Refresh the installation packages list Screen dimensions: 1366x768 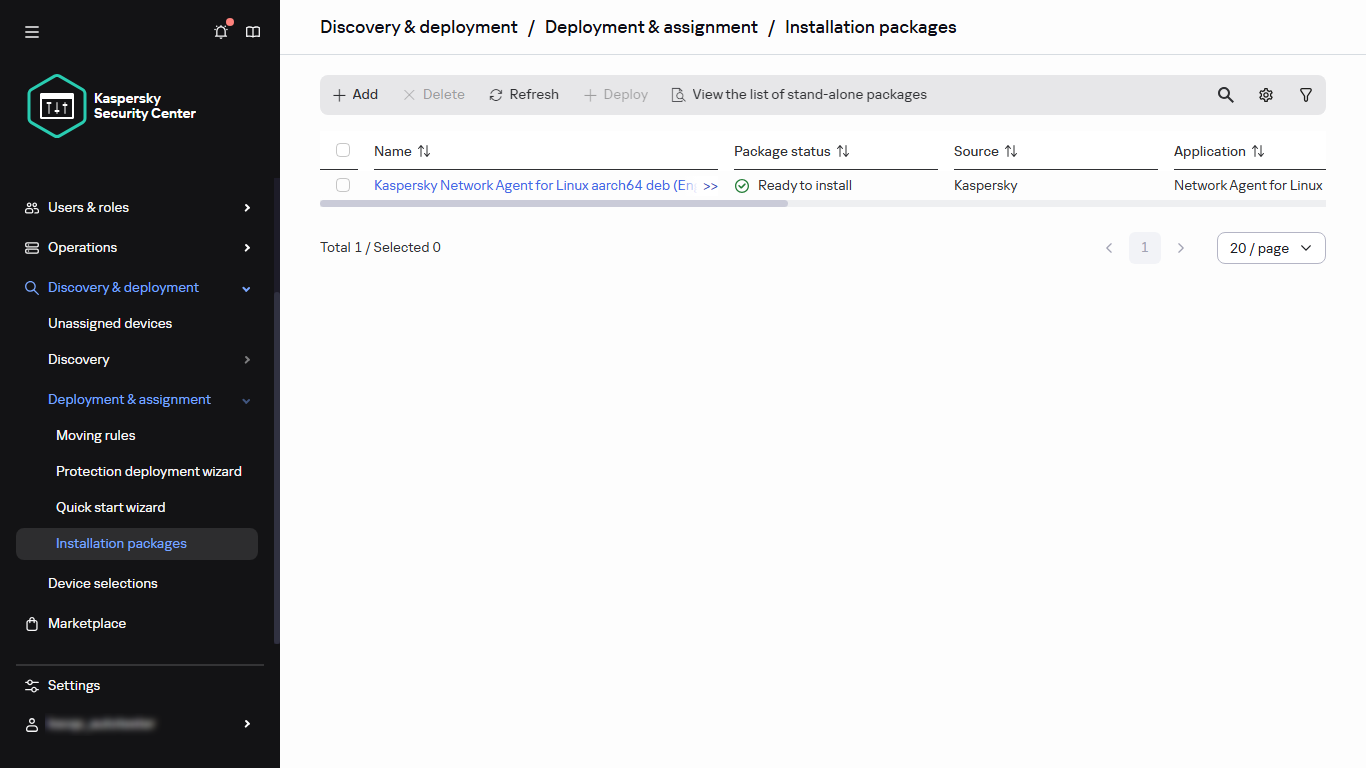[x=523, y=94]
